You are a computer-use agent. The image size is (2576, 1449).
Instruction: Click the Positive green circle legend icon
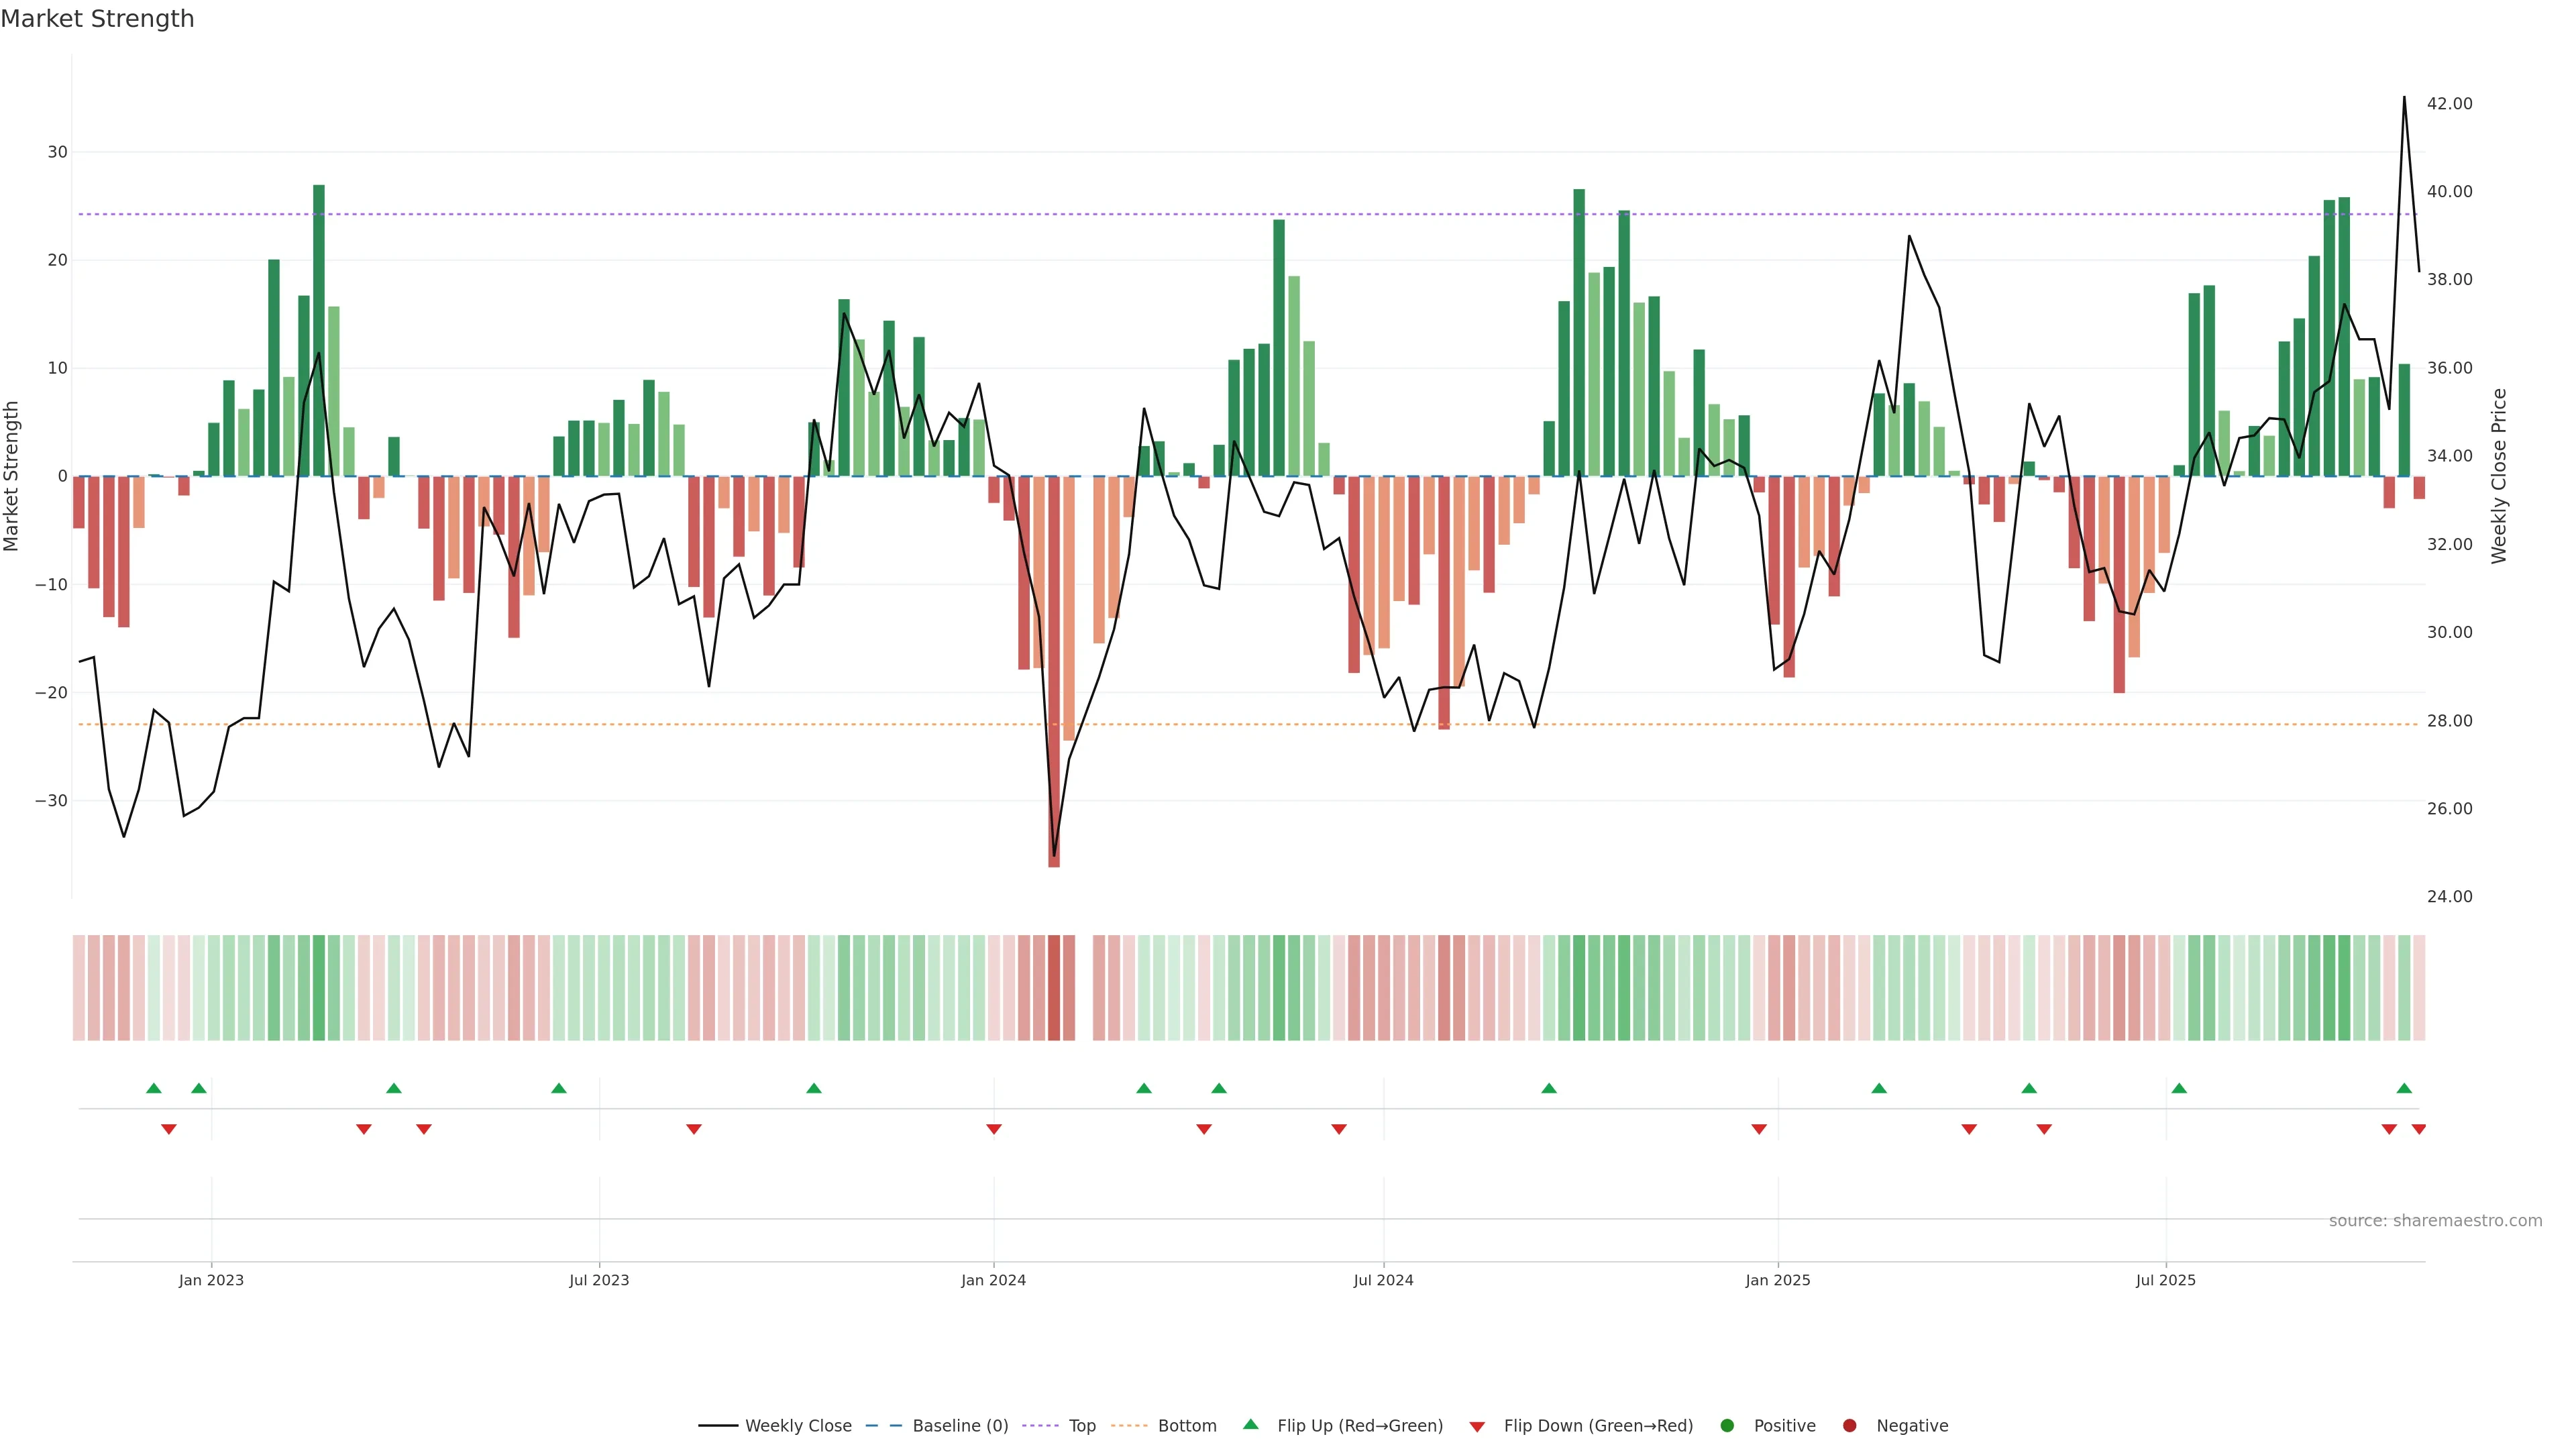pos(1727,1426)
